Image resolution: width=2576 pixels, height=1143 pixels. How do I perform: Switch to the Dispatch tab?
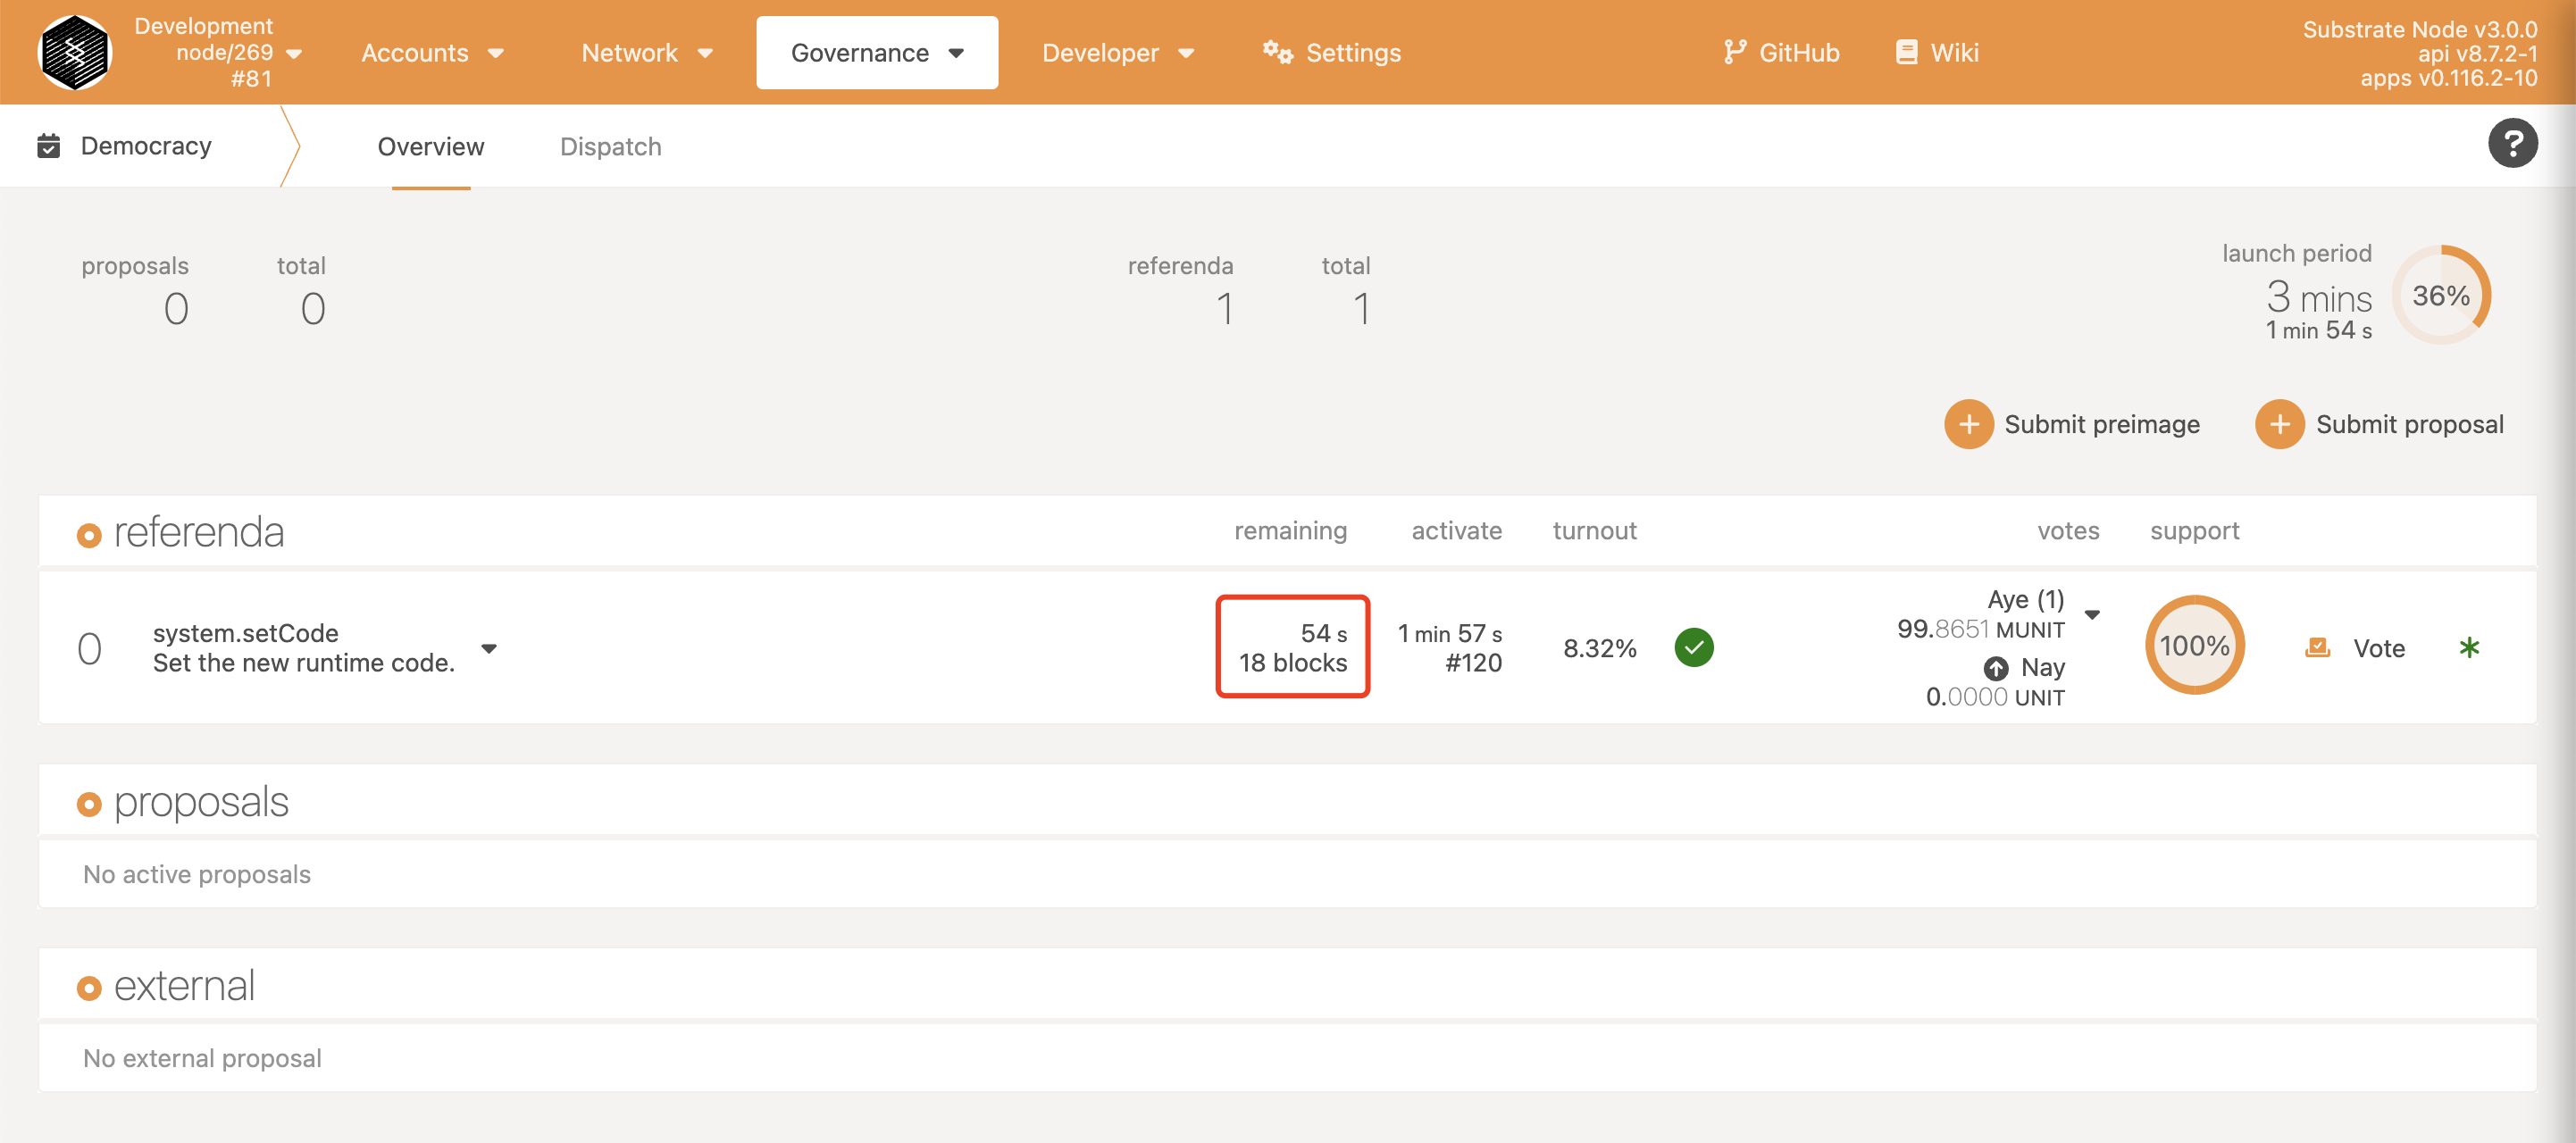tap(609, 146)
